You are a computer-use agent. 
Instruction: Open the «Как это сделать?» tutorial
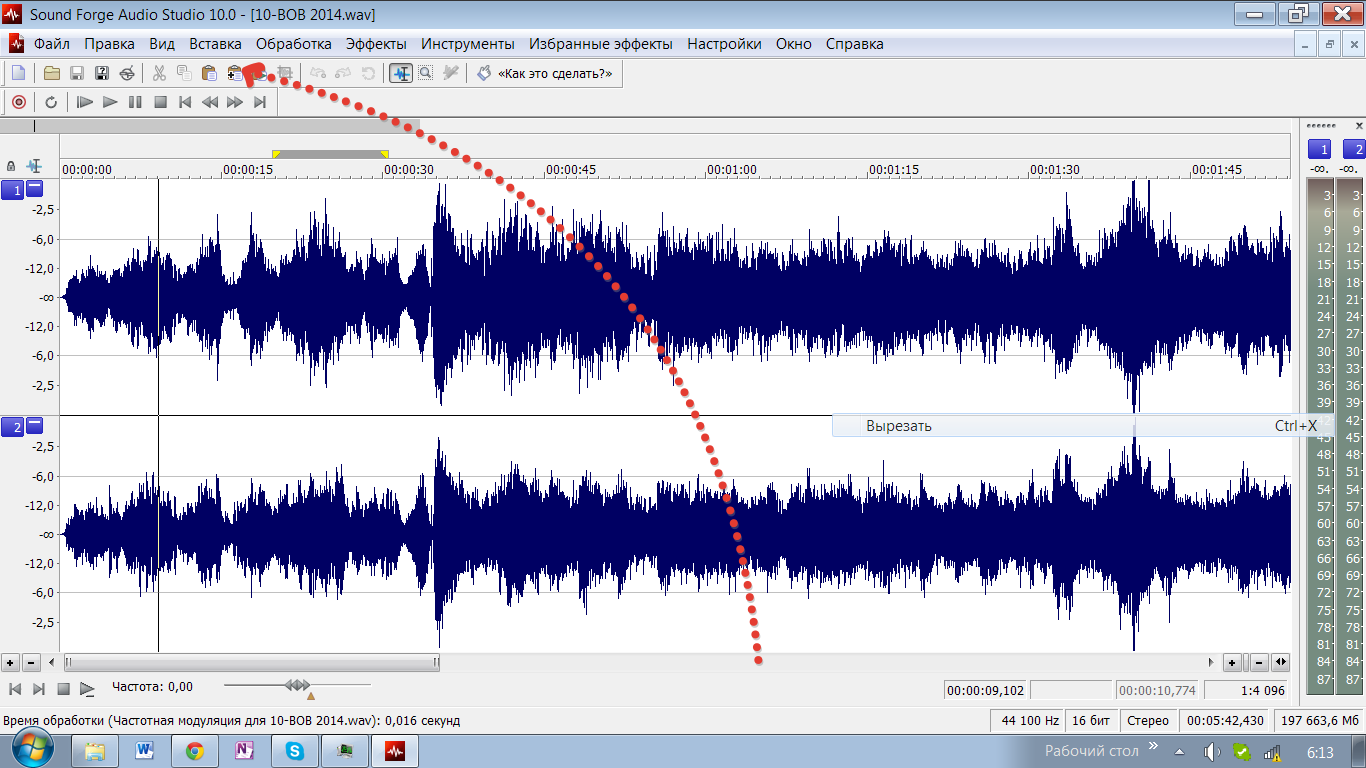click(545, 73)
